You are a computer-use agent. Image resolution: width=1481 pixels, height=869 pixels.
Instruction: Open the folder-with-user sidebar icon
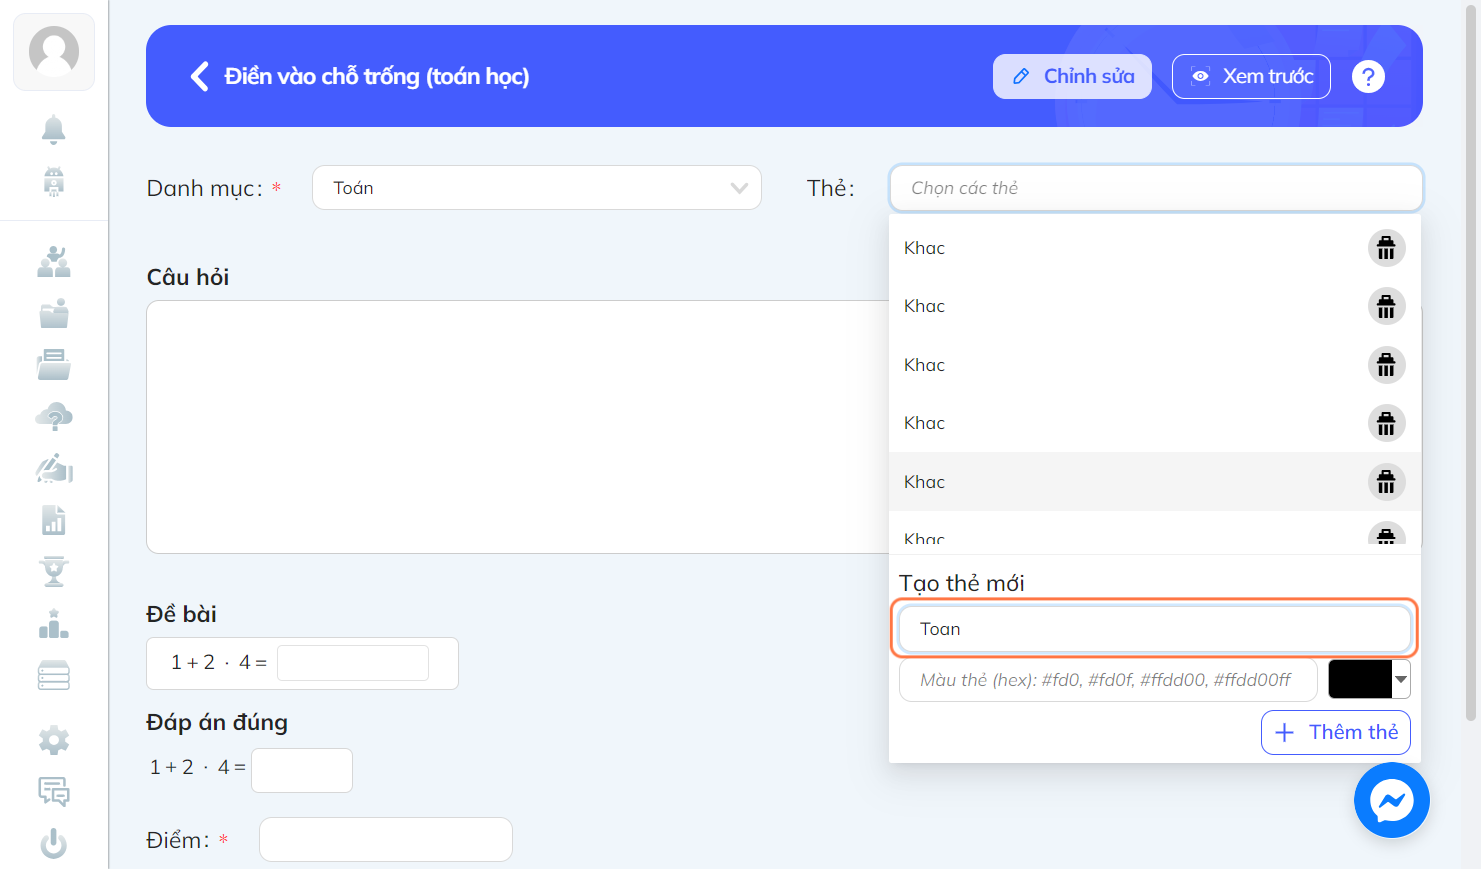click(54, 314)
